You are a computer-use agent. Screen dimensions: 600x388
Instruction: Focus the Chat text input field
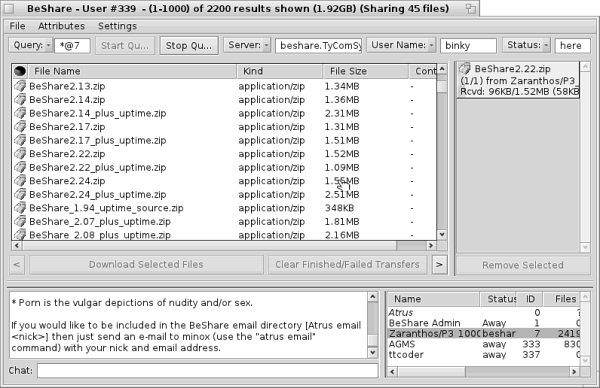207,370
